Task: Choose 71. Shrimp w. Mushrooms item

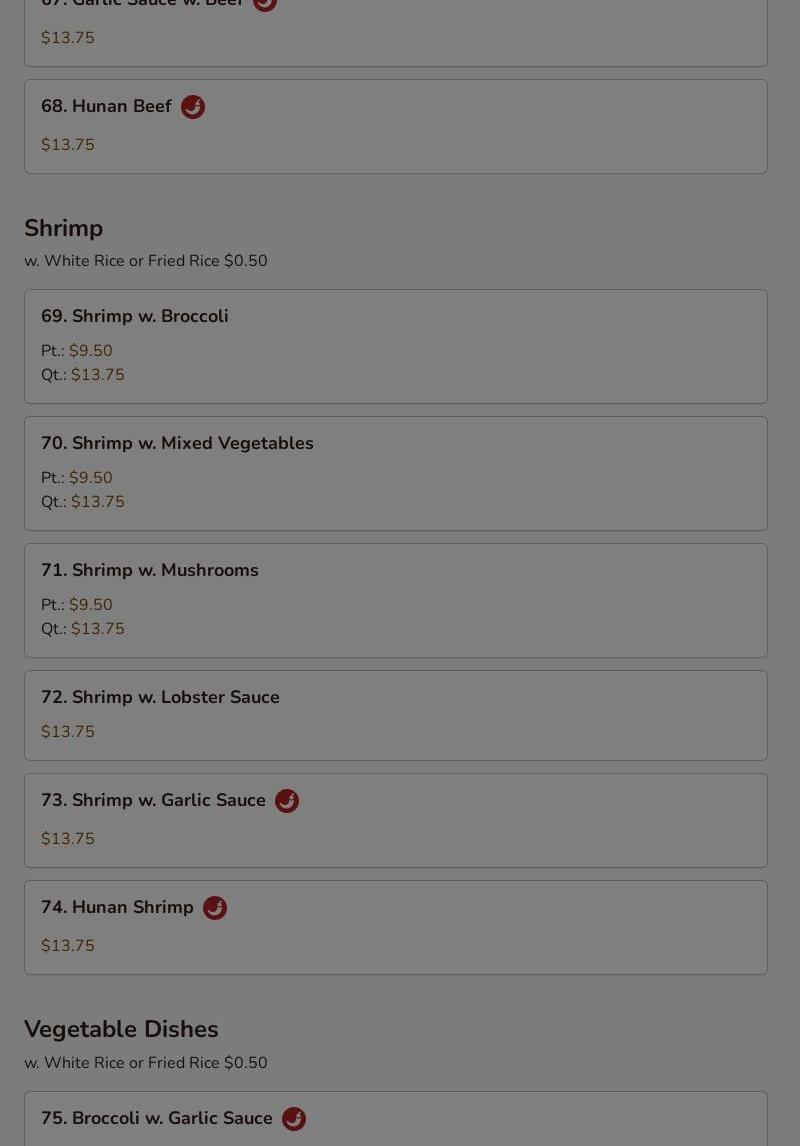Action: point(396,600)
